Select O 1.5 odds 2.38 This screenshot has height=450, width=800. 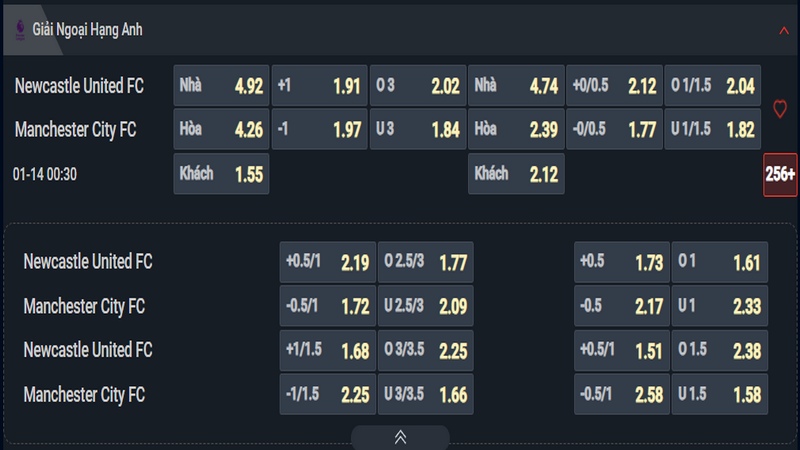click(x=720, y=350)
